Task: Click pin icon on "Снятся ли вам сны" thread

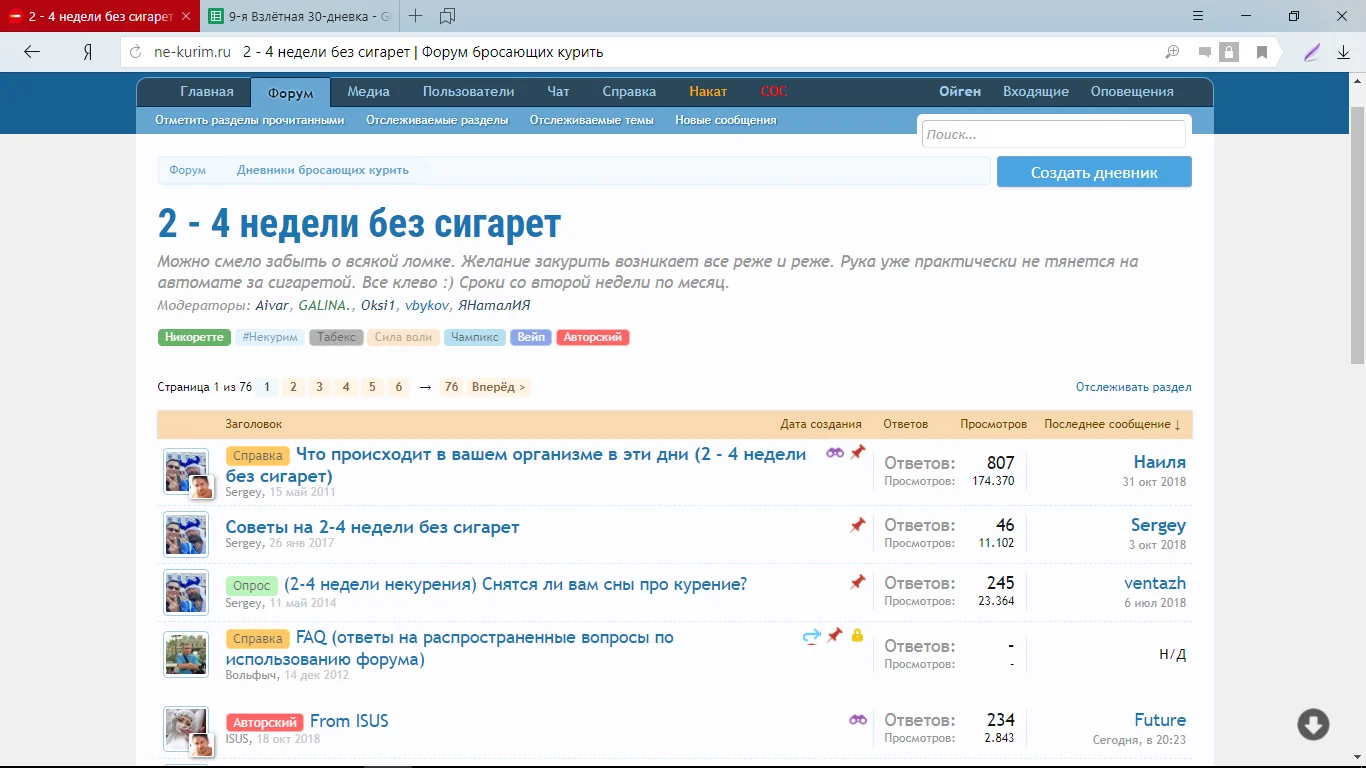Action: point(858,582)
